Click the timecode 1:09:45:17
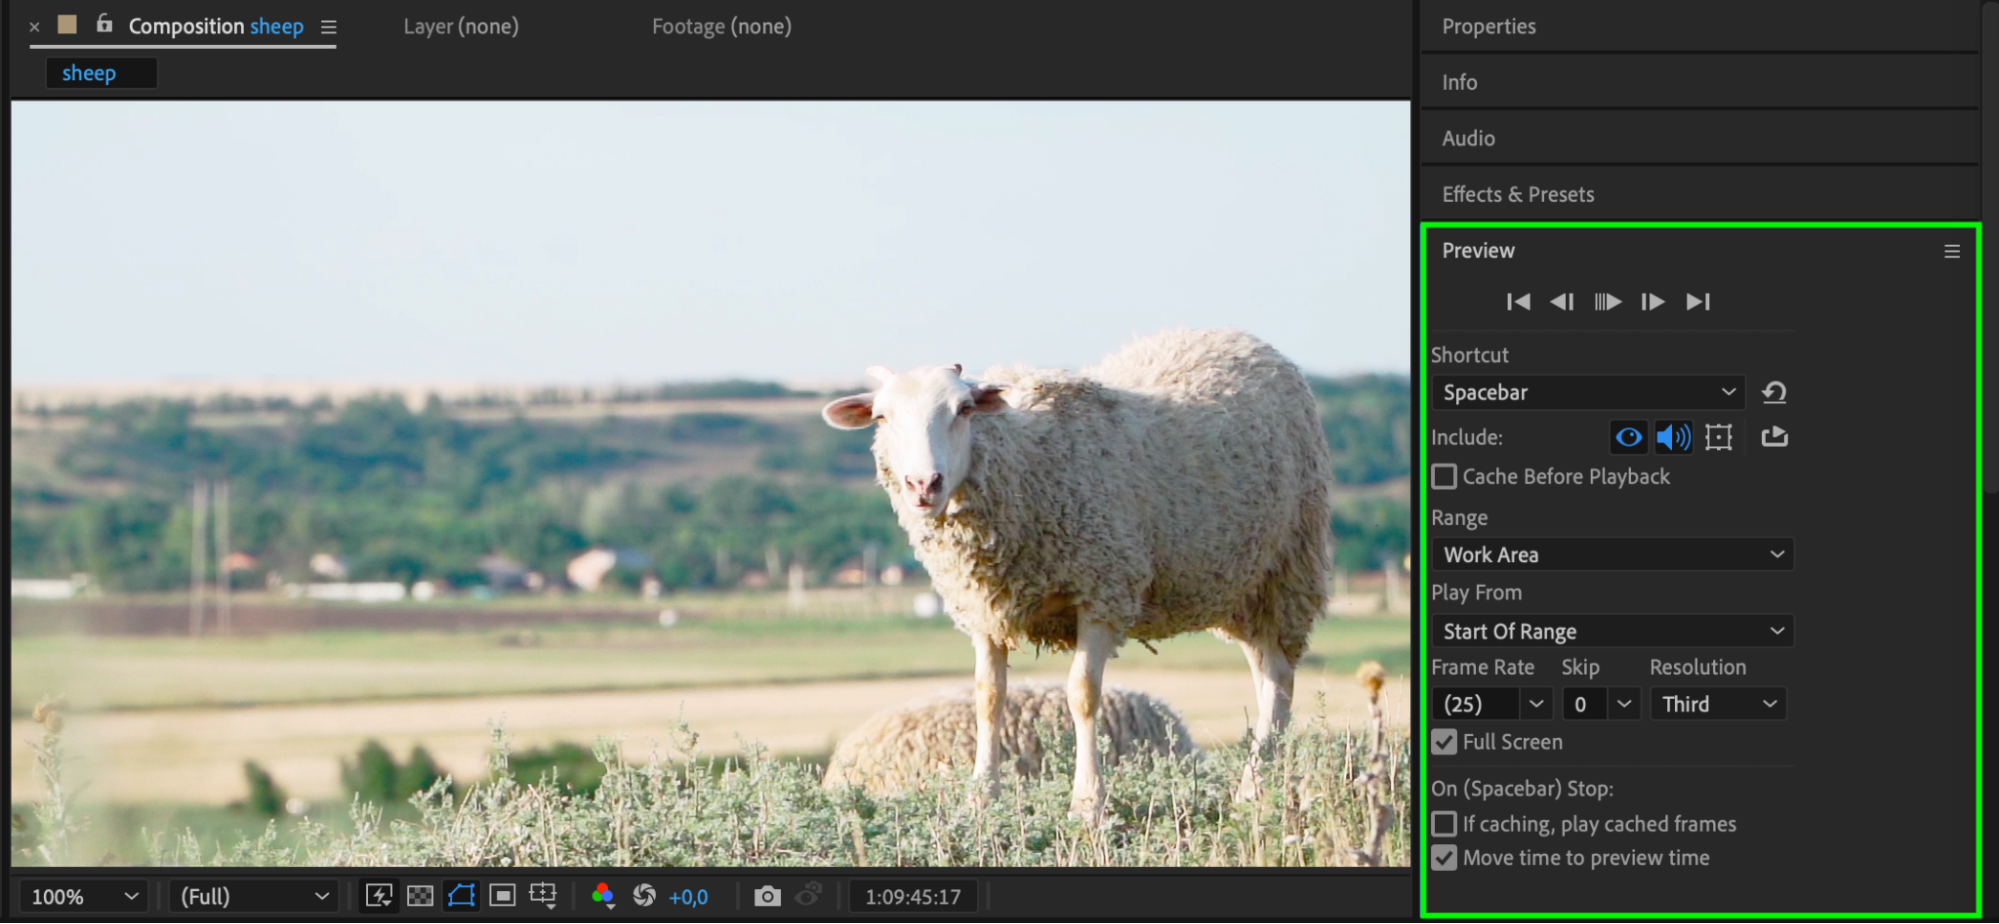1999x924 pixels. (913, 897)
